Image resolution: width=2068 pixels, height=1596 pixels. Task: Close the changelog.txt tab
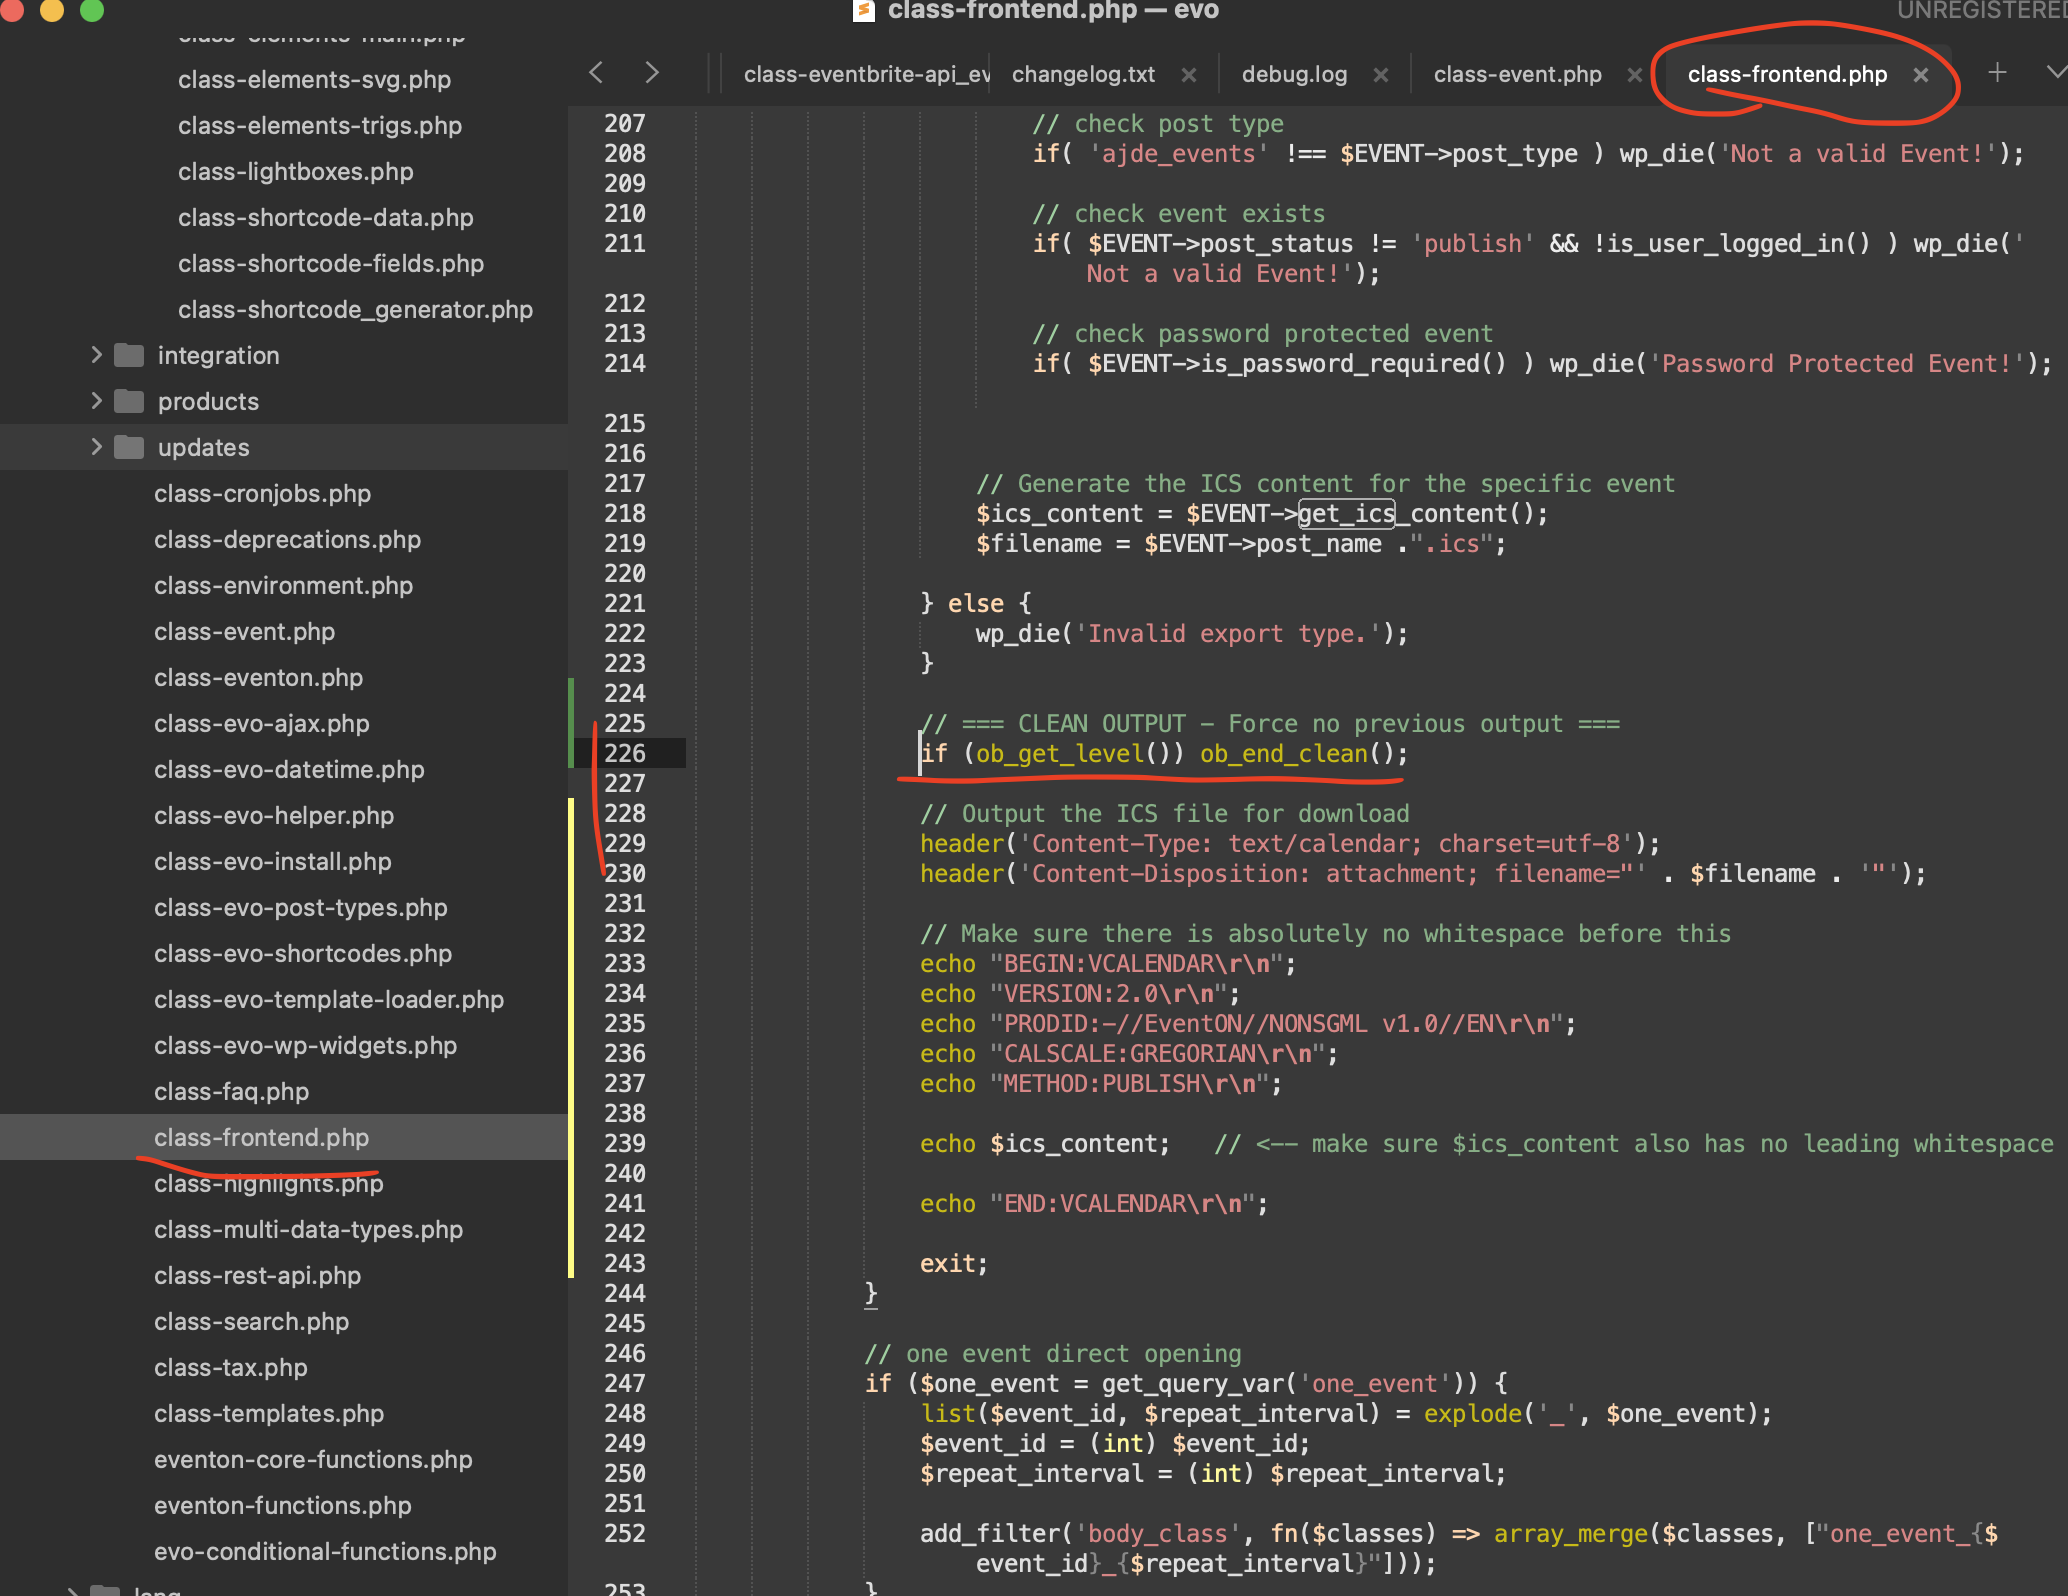click(1189, 75)
